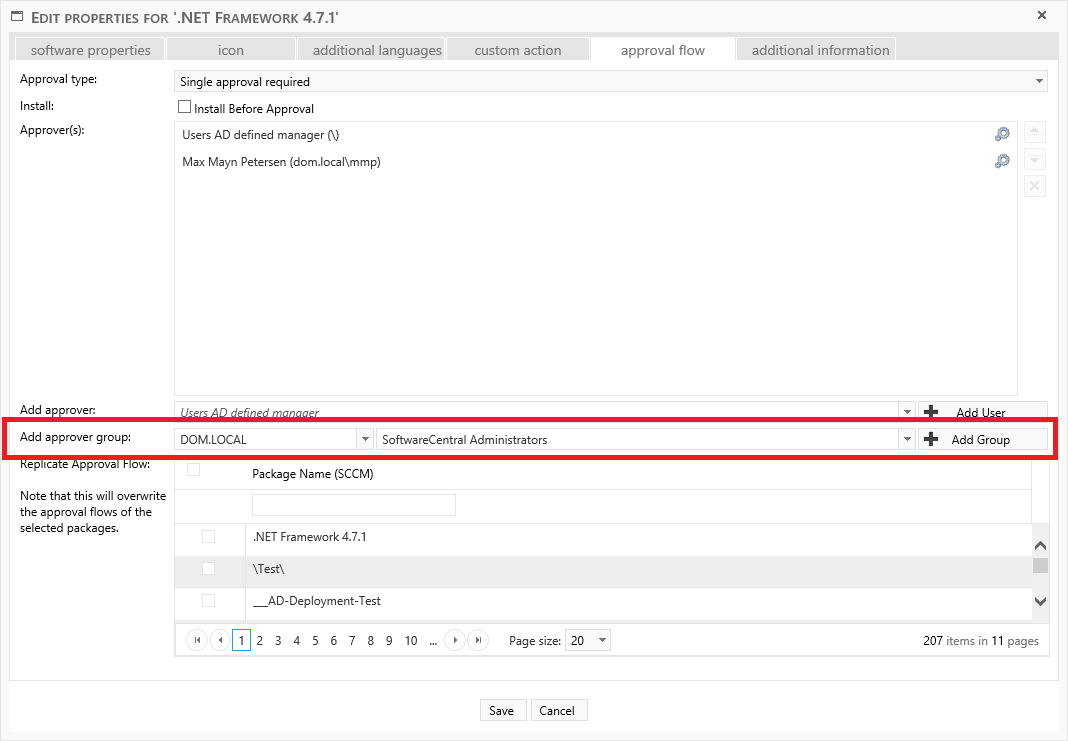Save the approval flow changes
The image size is (1068, 741).
tap(501, 710)
